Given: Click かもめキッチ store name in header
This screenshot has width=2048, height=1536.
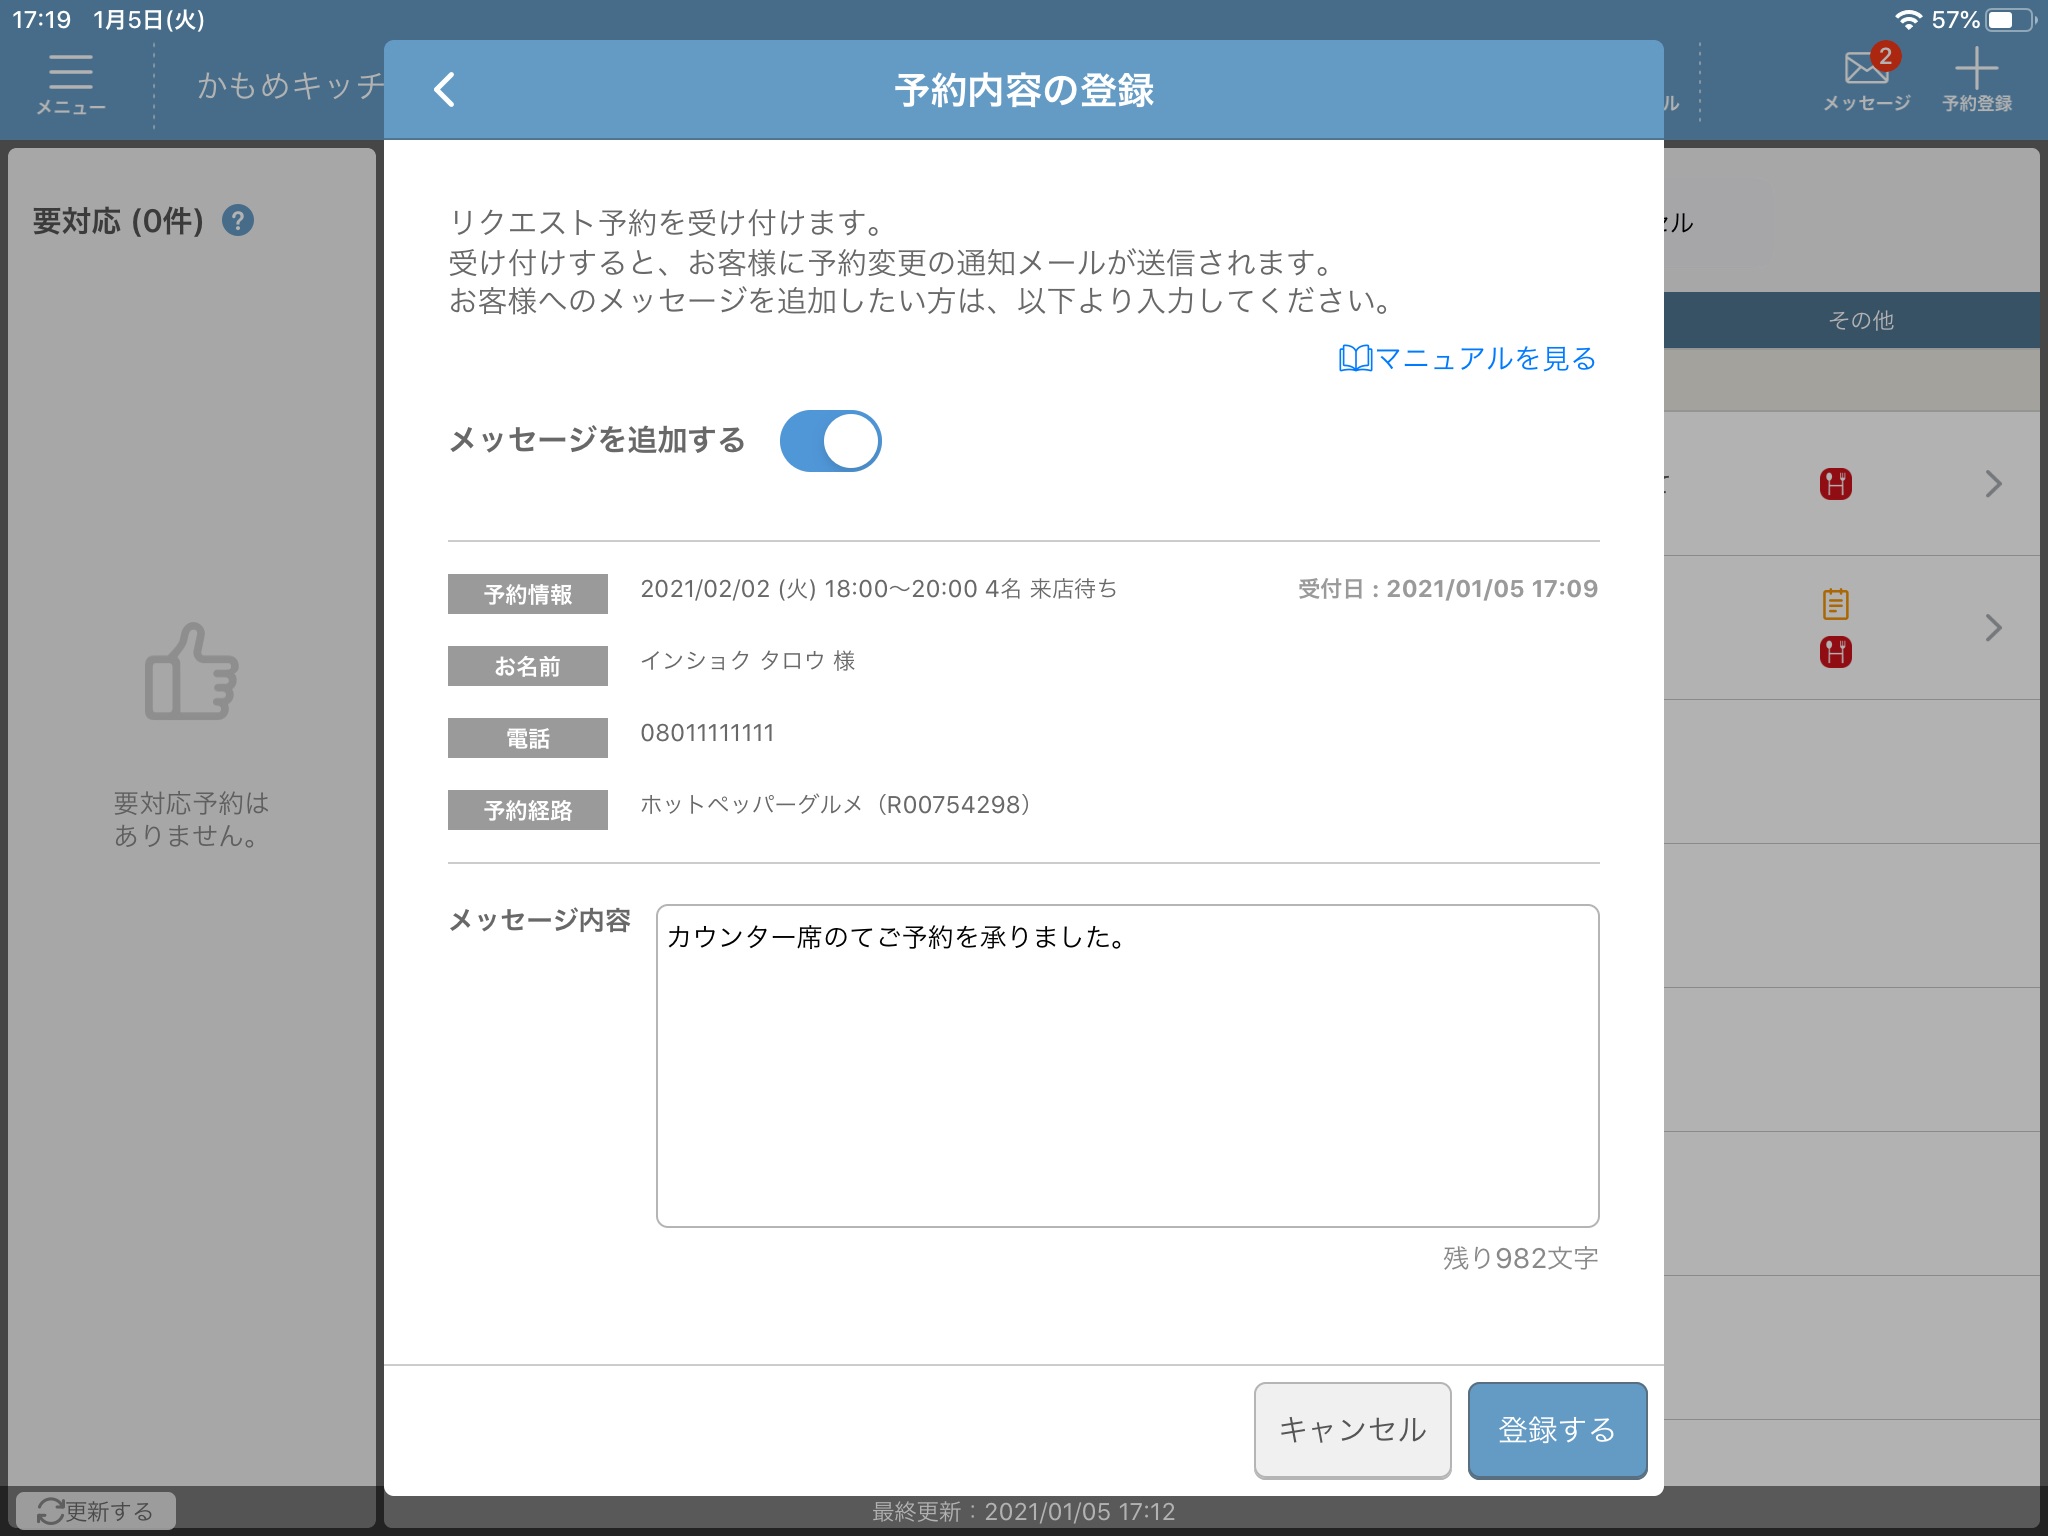Looking at the screenshot, I should [x=290, y=86].
